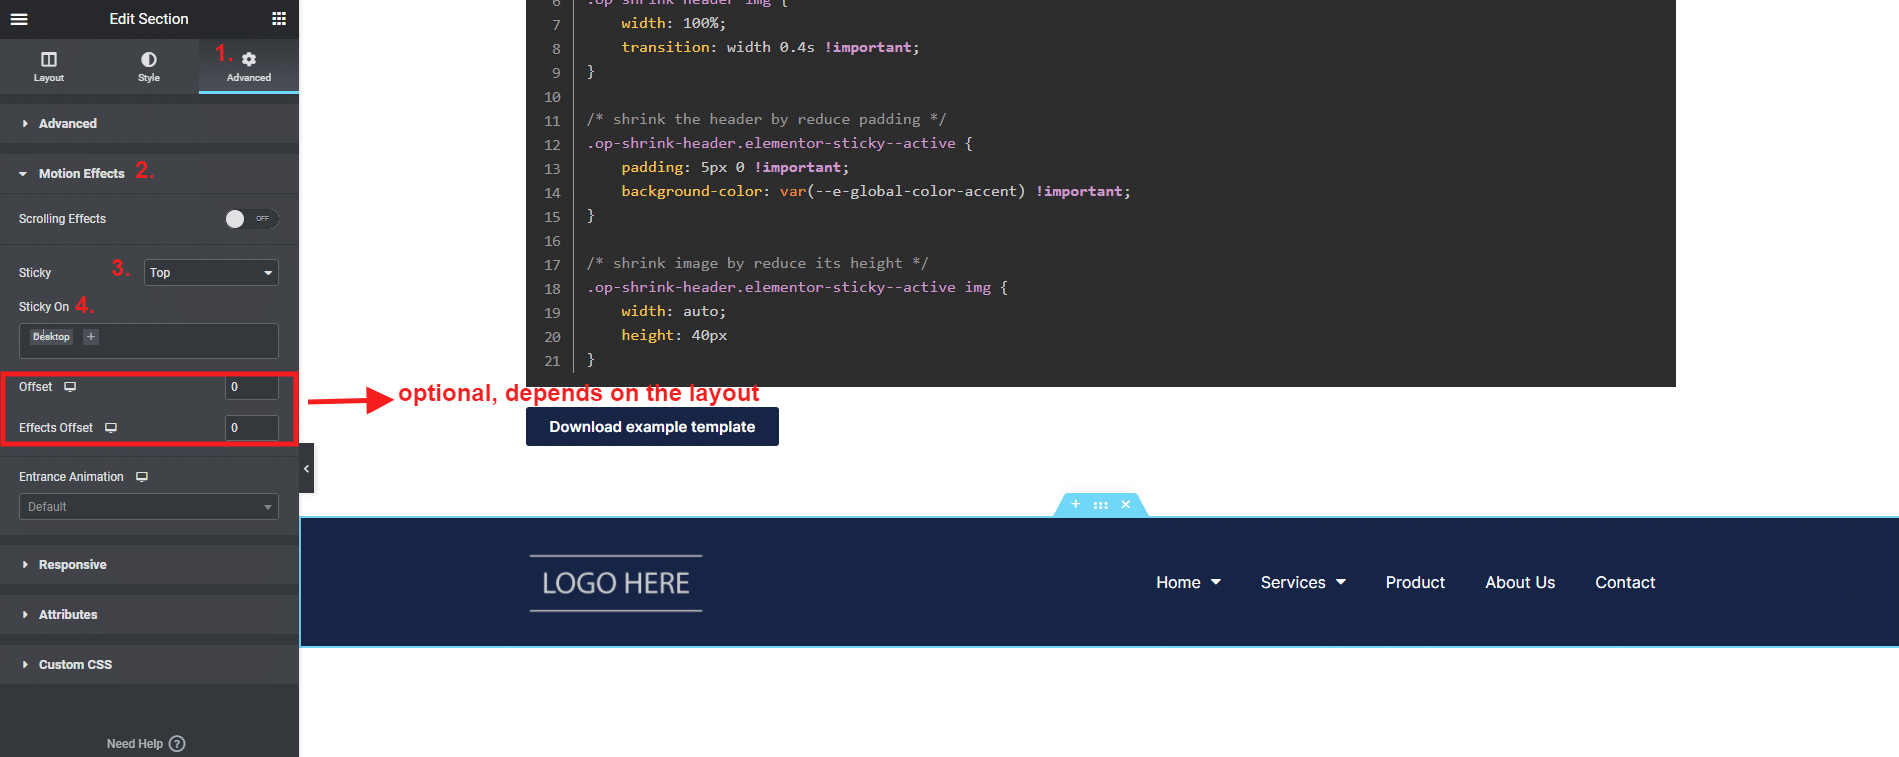Click the Download example template button

click(652, 427)
